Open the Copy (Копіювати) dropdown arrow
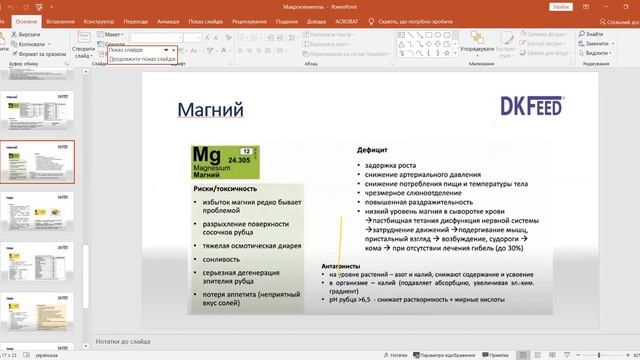The height and width of the screenshot is (360, 640). click(49, 44)
